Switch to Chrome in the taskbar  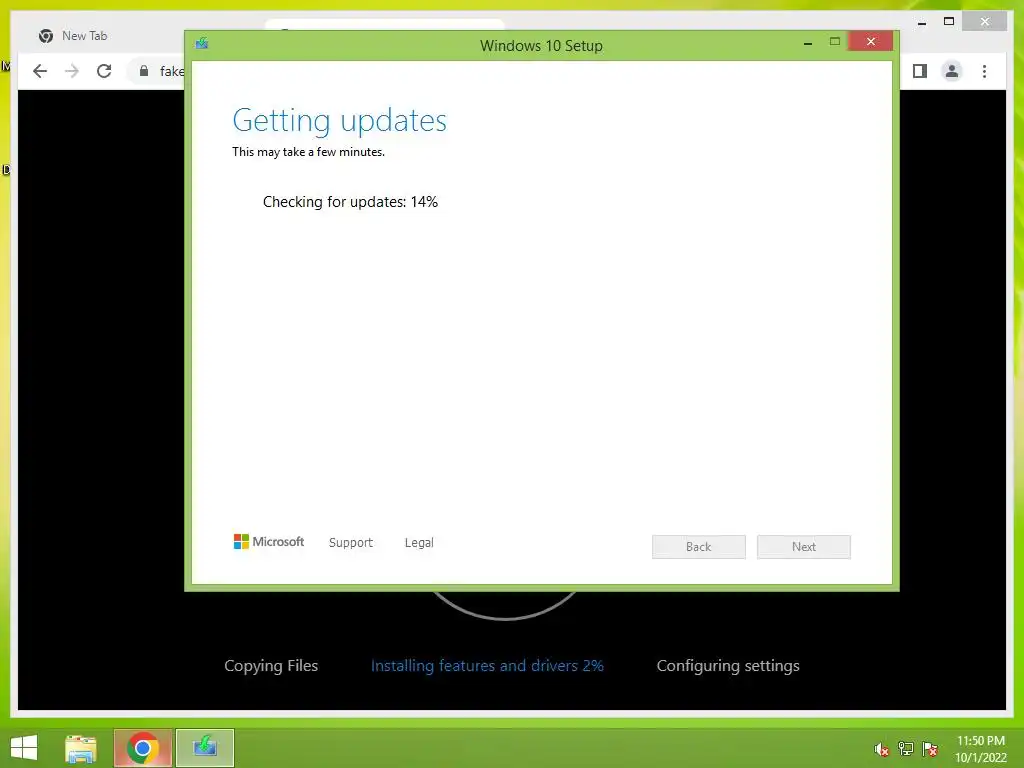[143, 748]
